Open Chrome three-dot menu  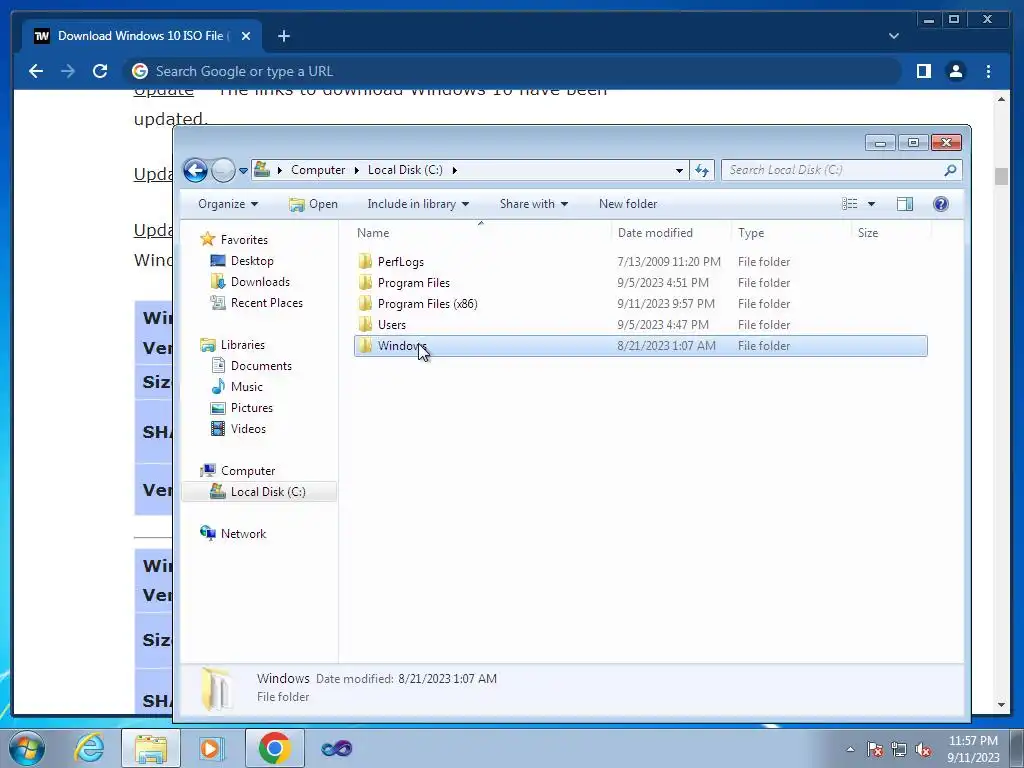[x=988, y=71]
